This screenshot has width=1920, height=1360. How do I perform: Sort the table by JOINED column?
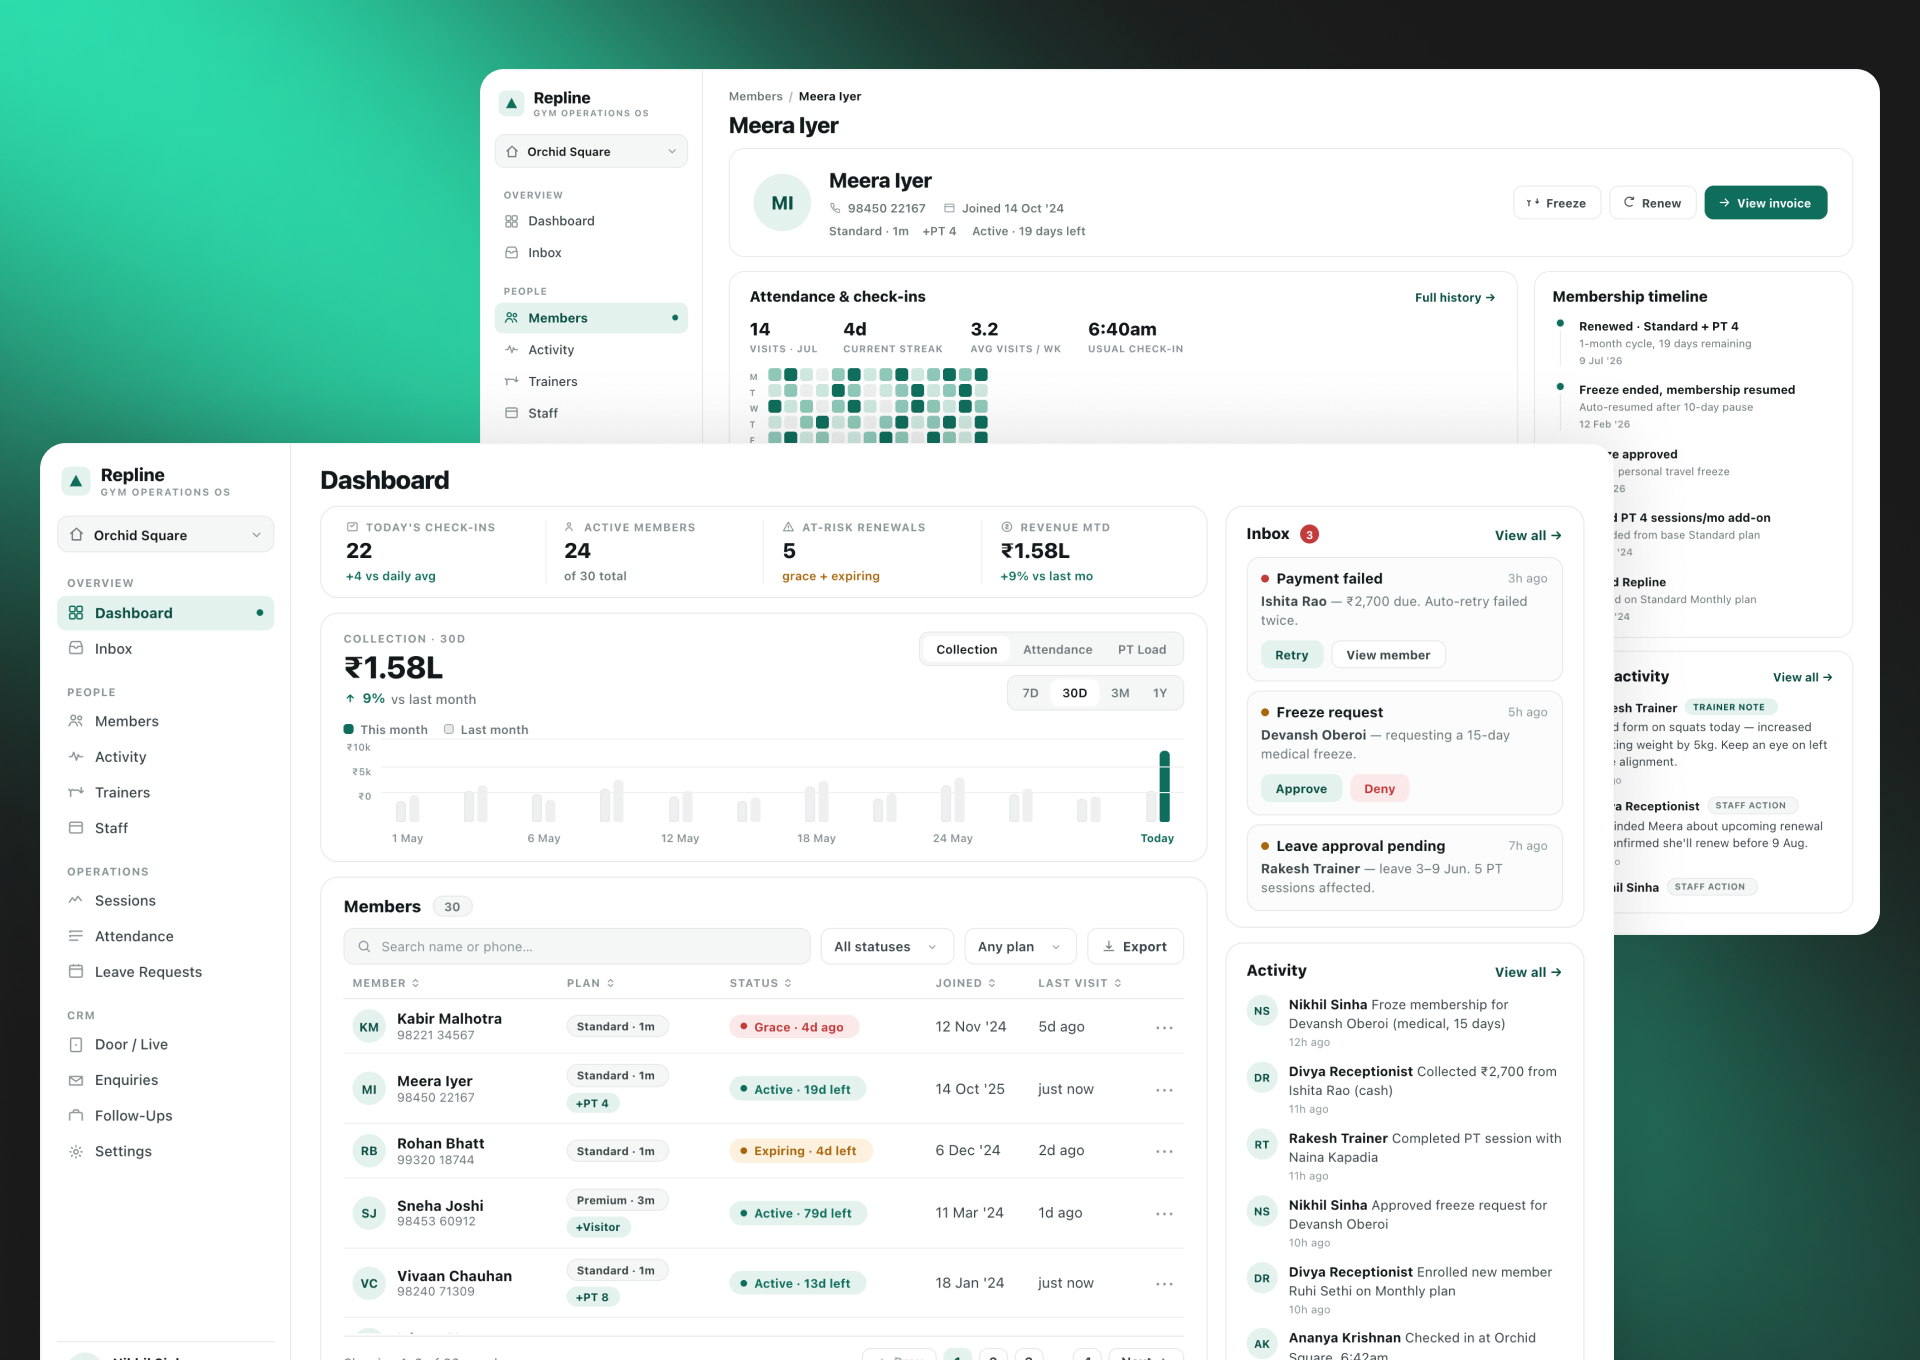pyautogui.click(x=965, y=983)
